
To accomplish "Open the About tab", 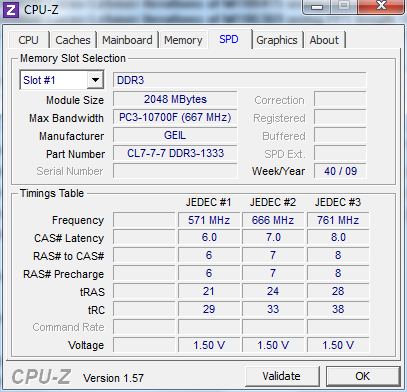I will (x=324, y=40).
